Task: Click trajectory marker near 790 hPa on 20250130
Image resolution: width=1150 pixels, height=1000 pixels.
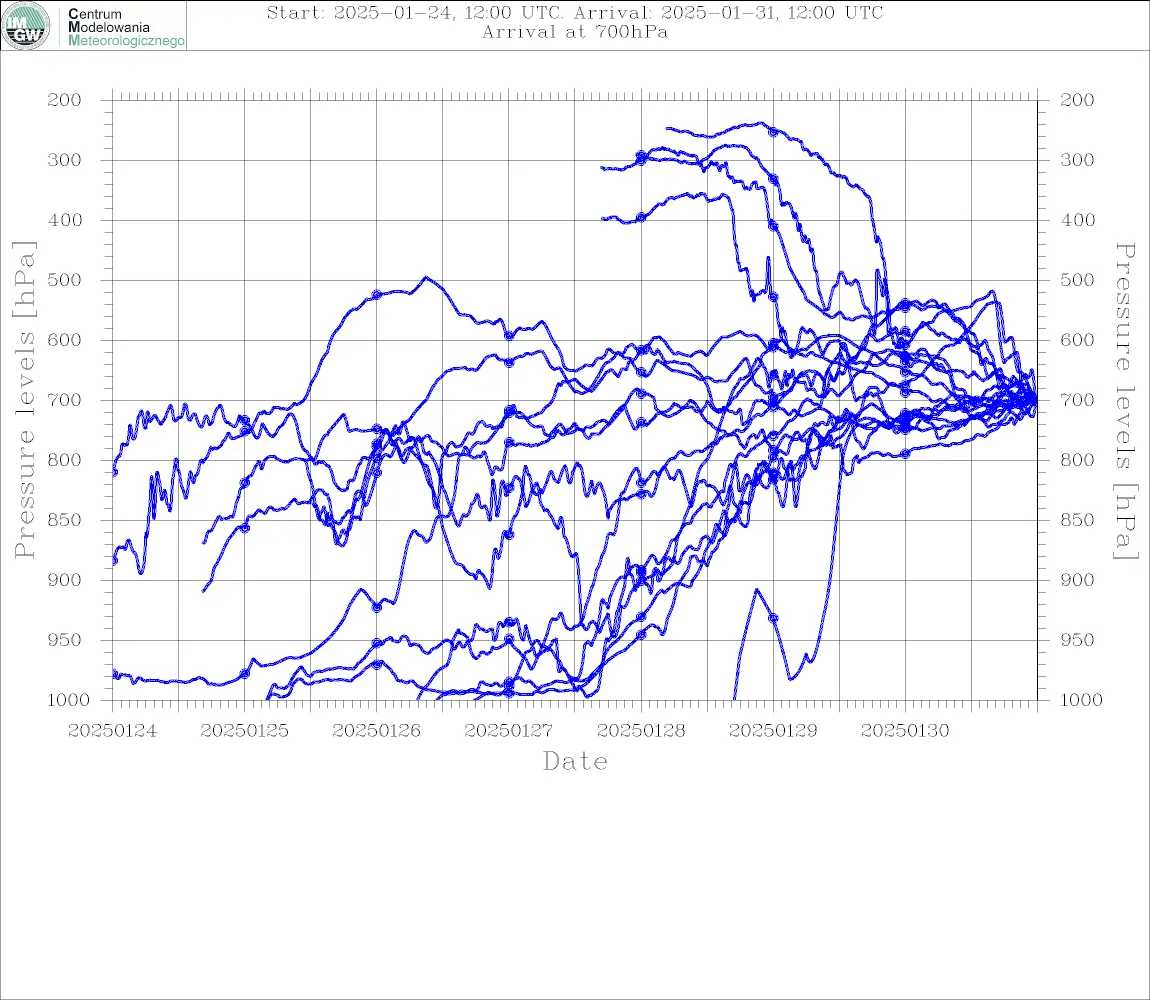Action: [x=905, y=454]
